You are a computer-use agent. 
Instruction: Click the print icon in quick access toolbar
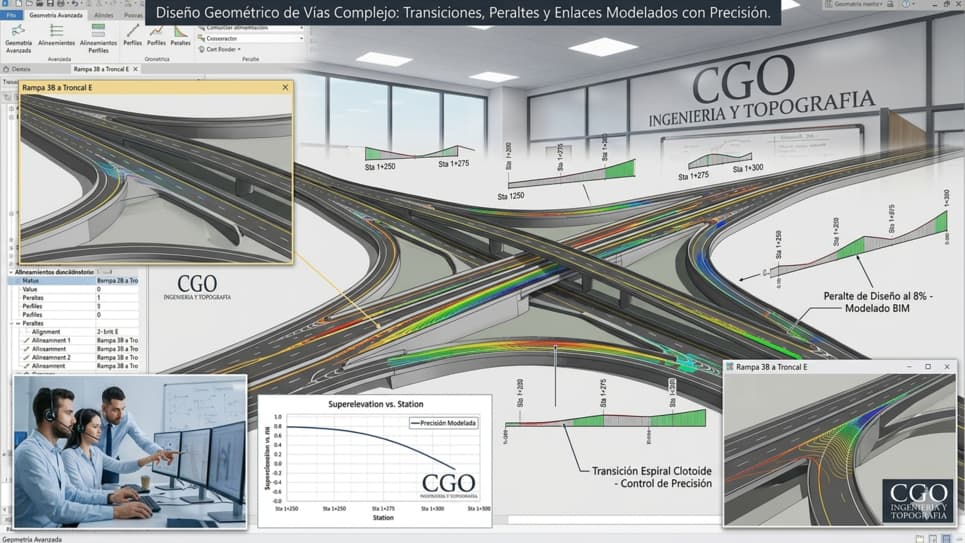(x=61, y=4)
